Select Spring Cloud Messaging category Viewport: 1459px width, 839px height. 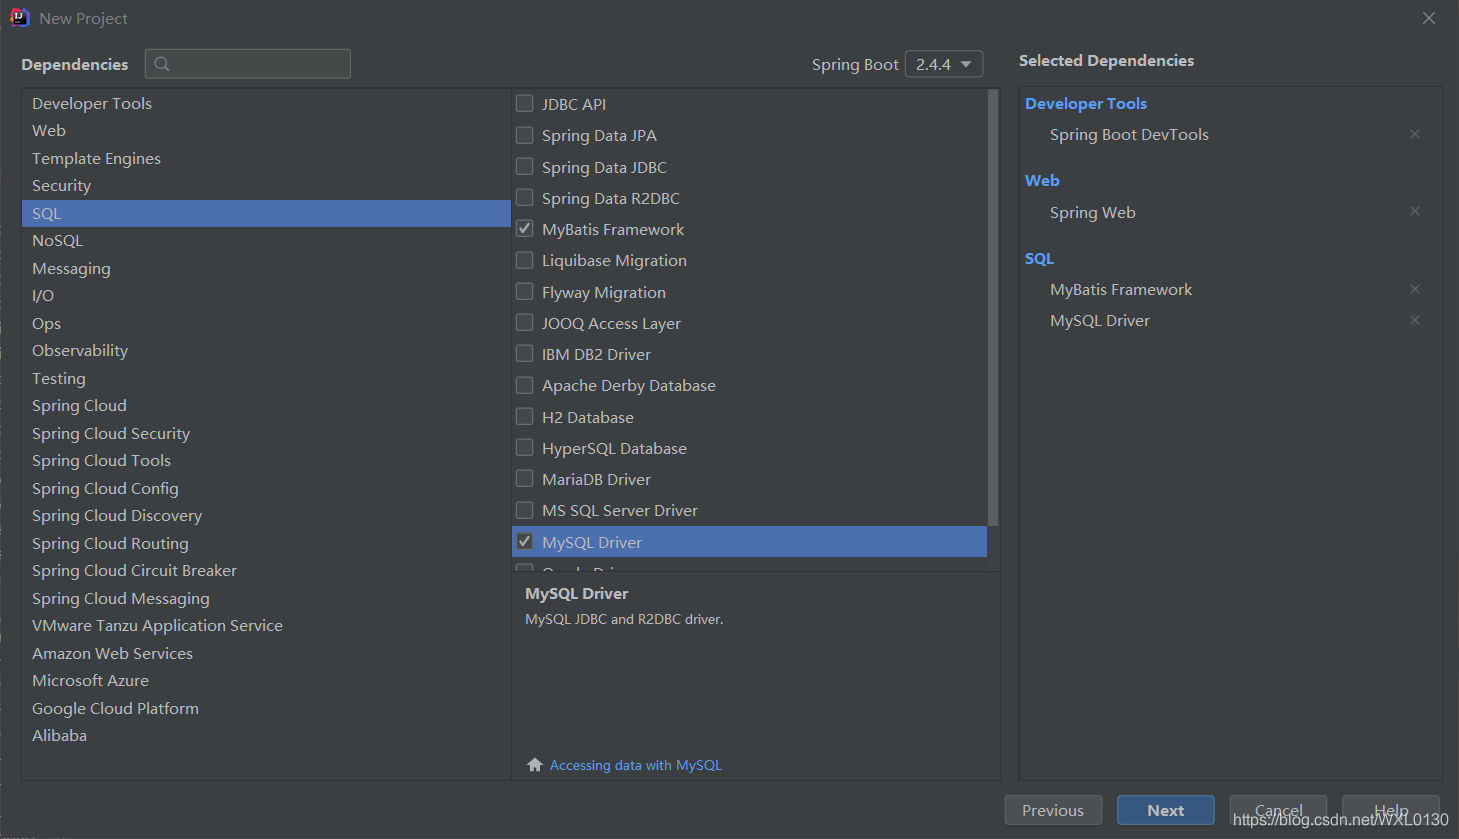click(266, 598)
